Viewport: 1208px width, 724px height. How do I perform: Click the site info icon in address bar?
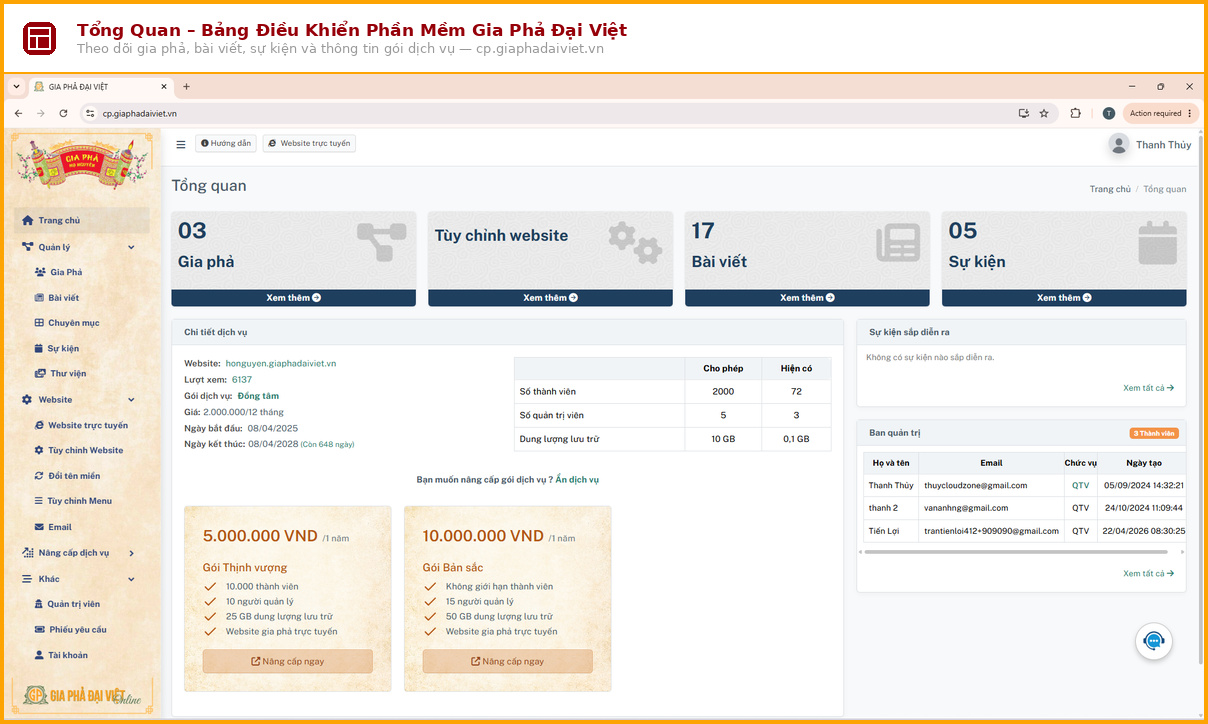click(x=90, y=113)
